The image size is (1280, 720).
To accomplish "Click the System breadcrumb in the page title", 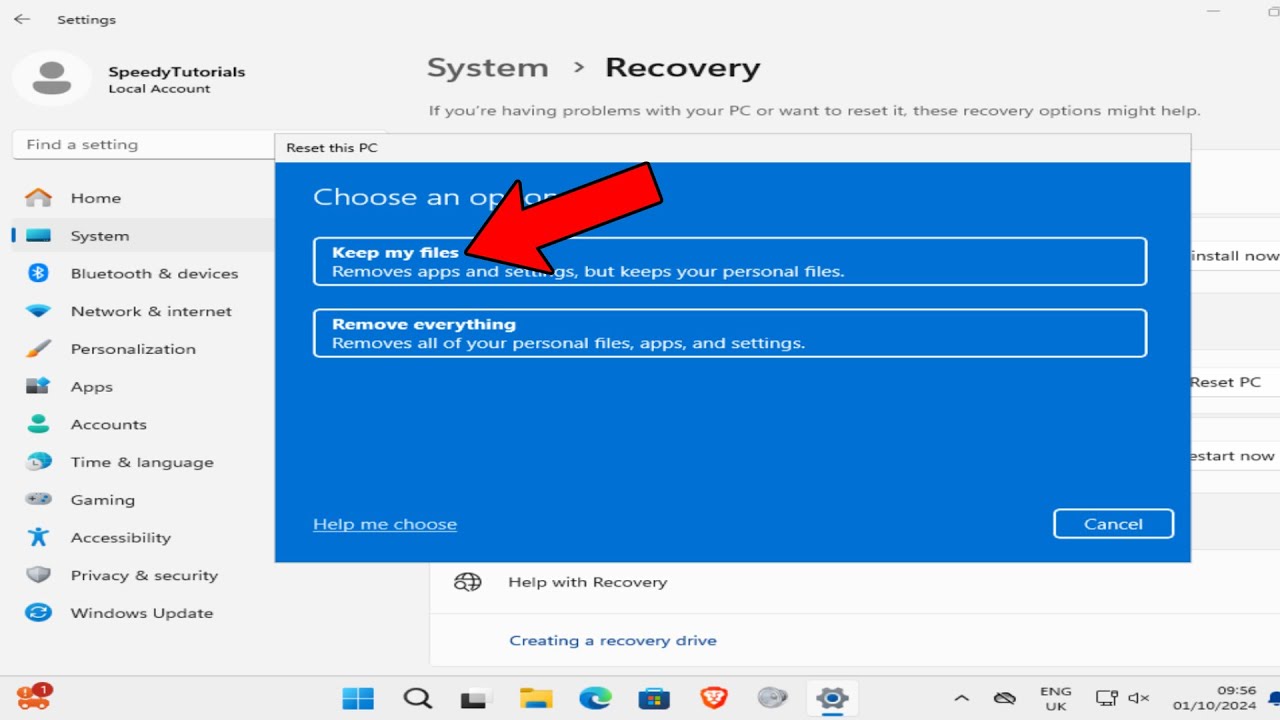I will click(488, 68).
